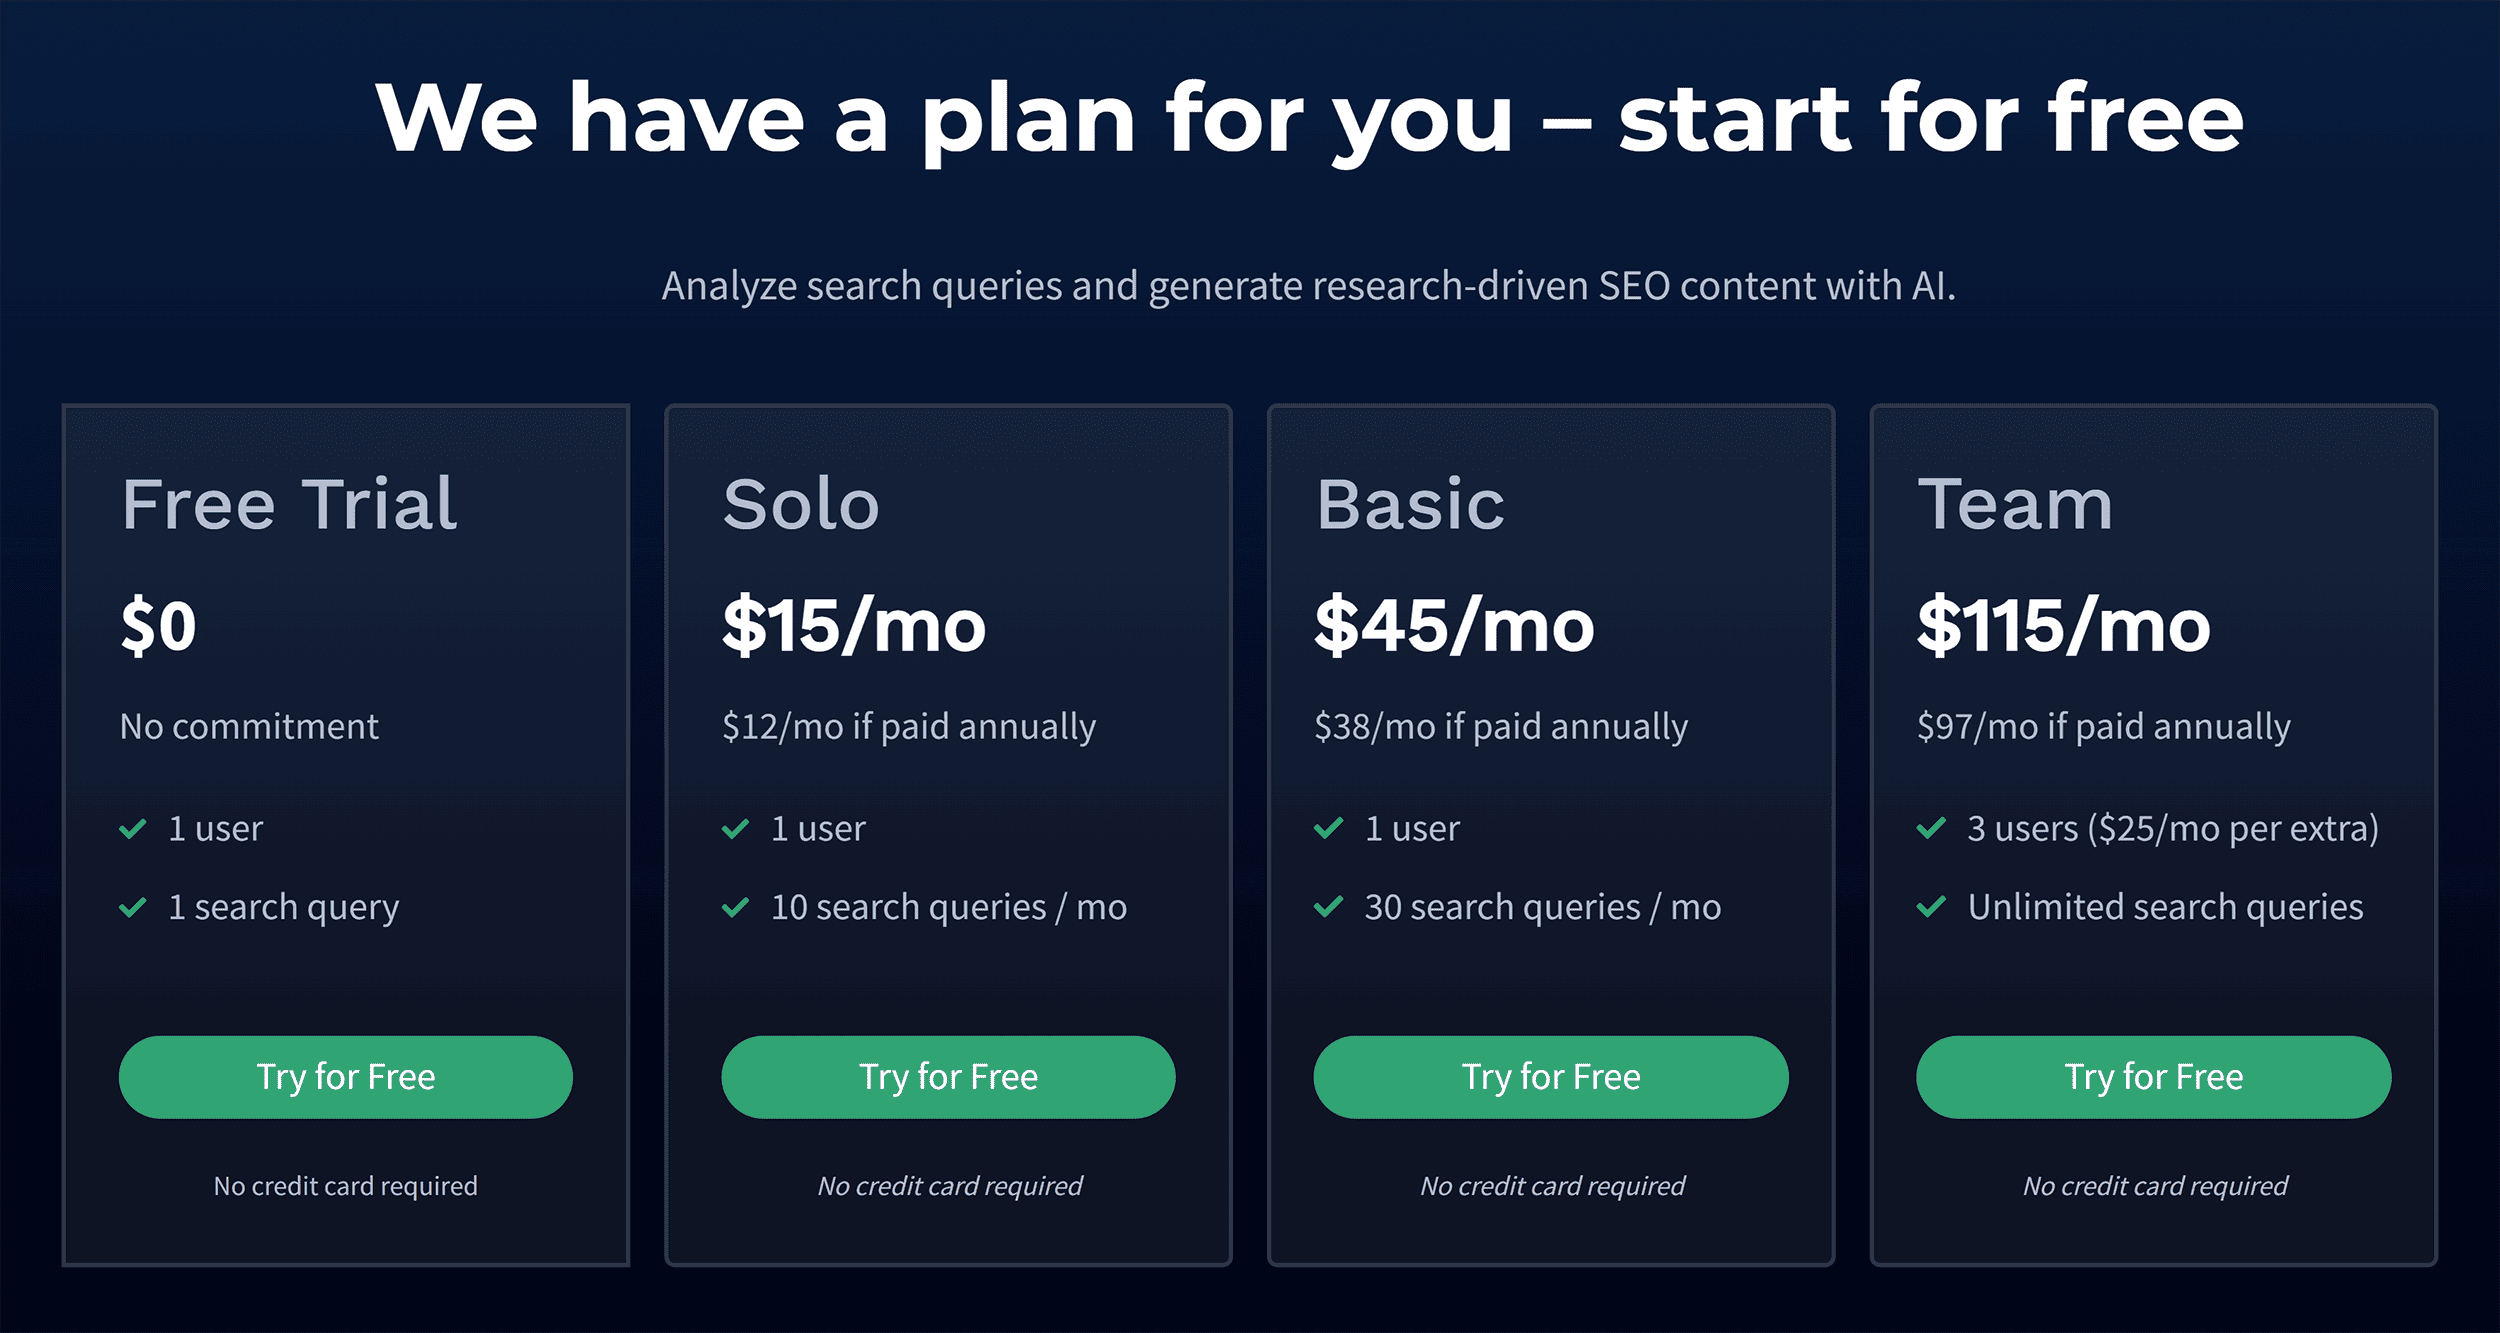Click 'Try for Free' under the Basic plan

[x=1551, y=1077]
